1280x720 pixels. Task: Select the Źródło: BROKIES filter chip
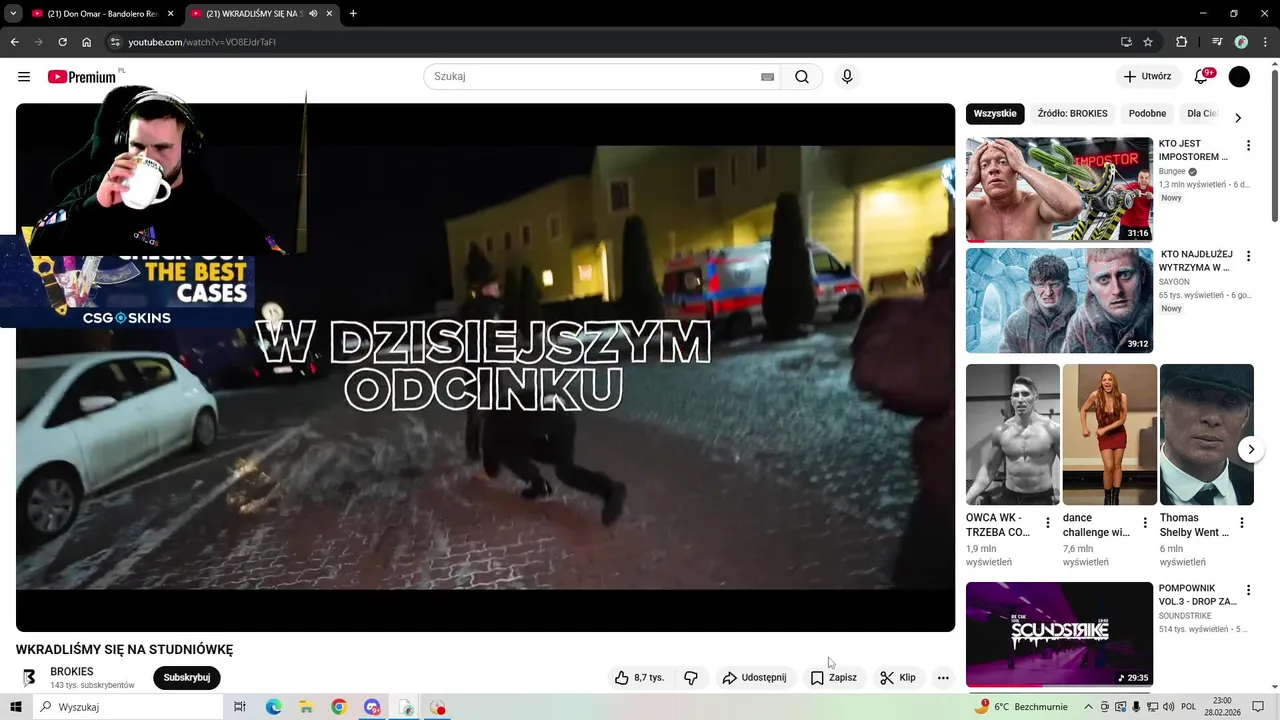click(x=1072, y=114)
